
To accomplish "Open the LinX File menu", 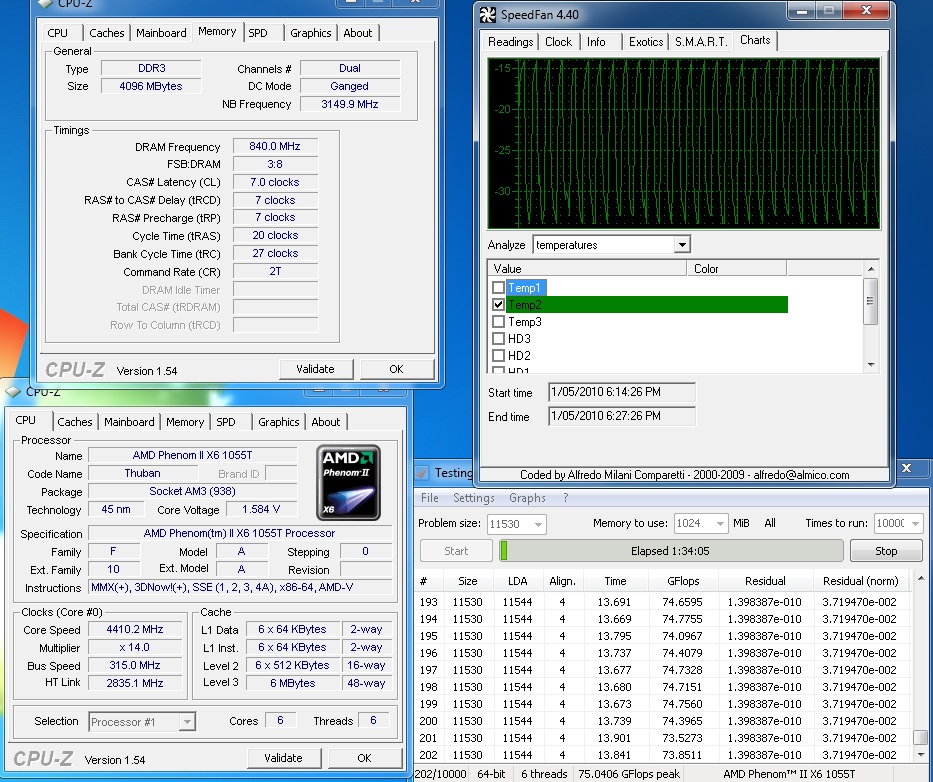I will tap(429, 498).
